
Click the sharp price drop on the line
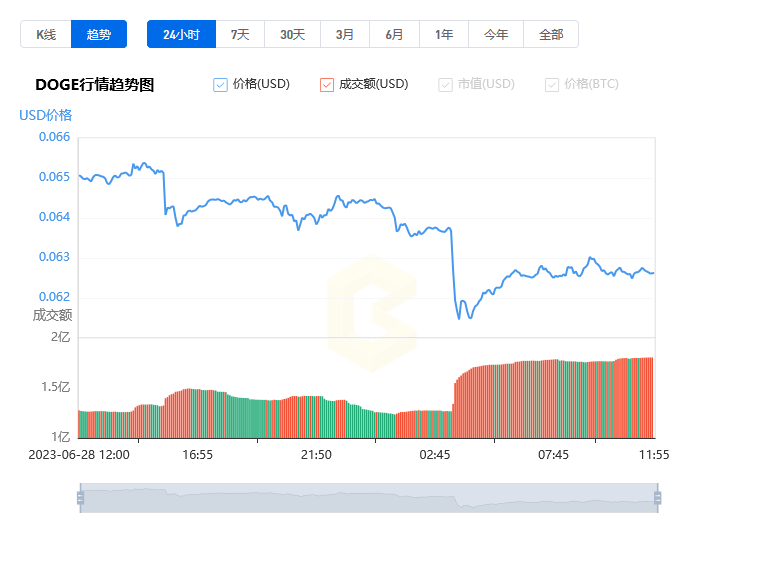(454, 270)
